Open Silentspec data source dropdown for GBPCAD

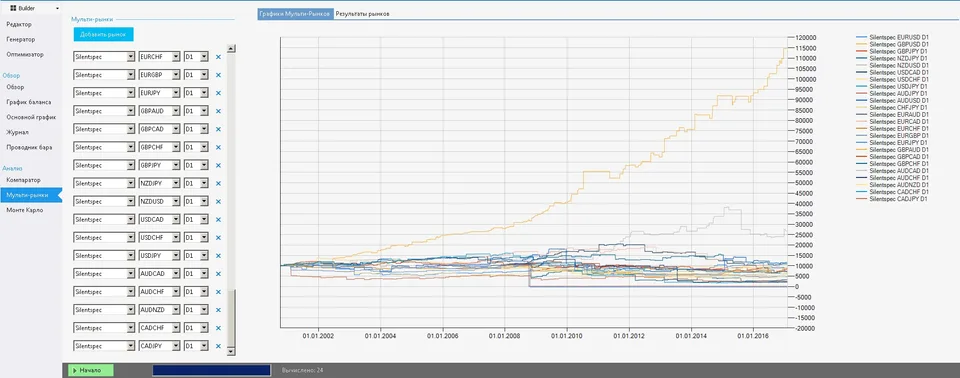[x=130, y=129]
